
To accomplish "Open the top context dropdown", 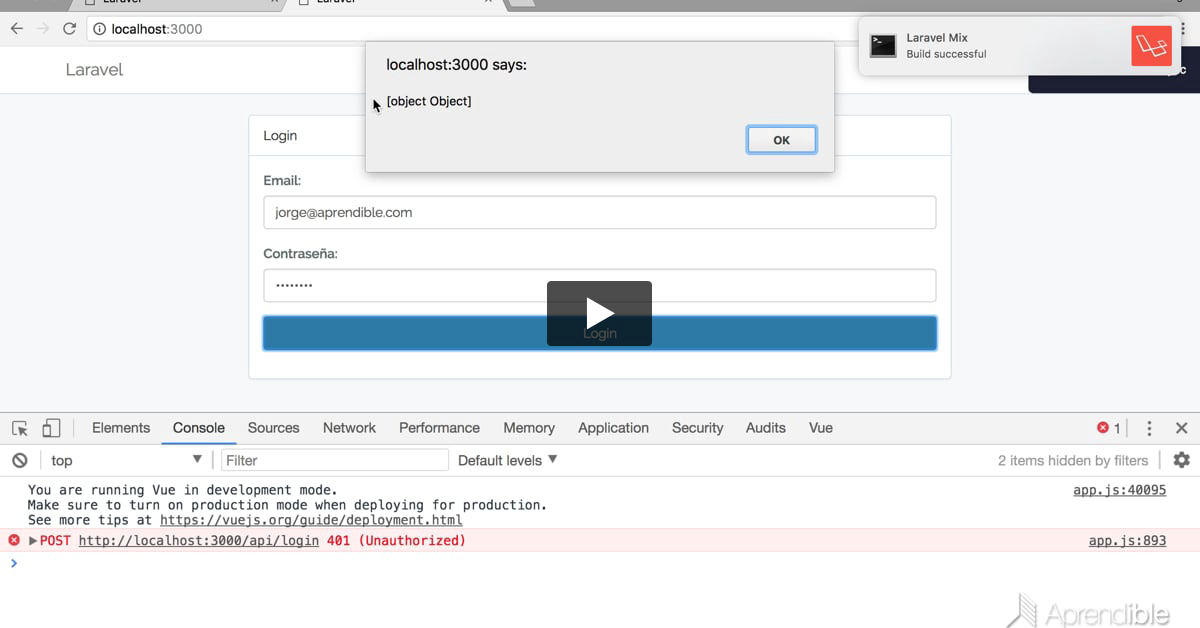I will pyautogui.click(x=127, y=460).
